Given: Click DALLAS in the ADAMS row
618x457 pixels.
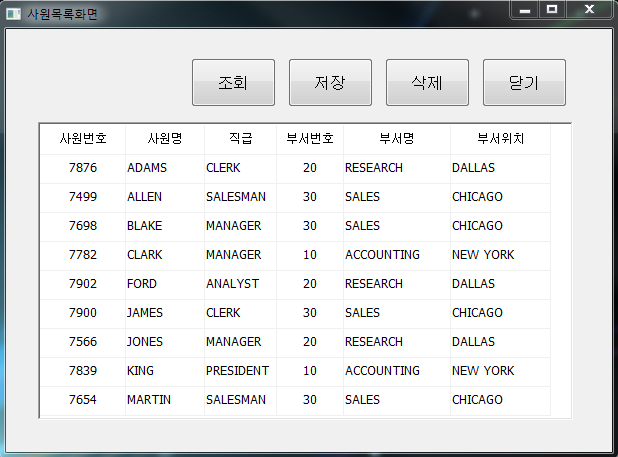Looking at the screenshot, I should point(501,168).
